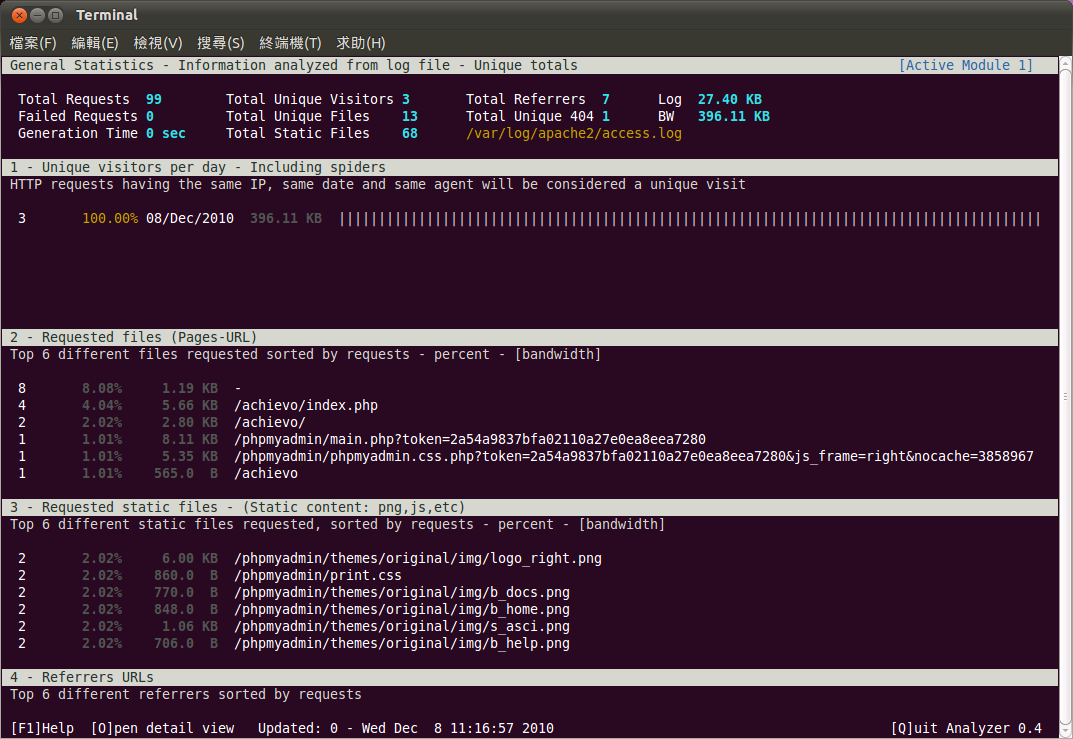Click the [F1]Help hint
The height and width of the screenshot is (739, 1073).
tap(42, 728)
